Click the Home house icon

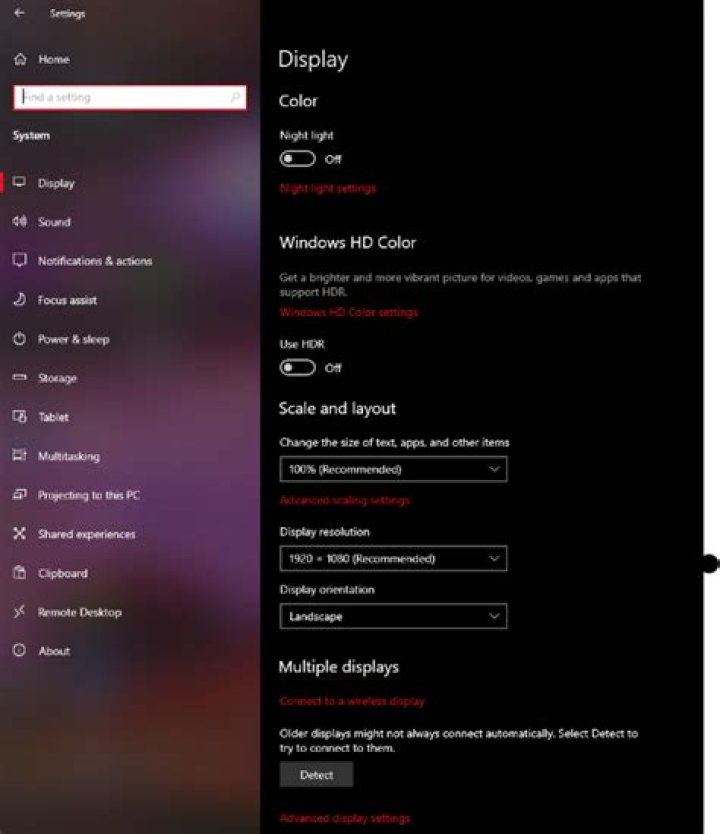pyautogui.click(x=20, y=59)
